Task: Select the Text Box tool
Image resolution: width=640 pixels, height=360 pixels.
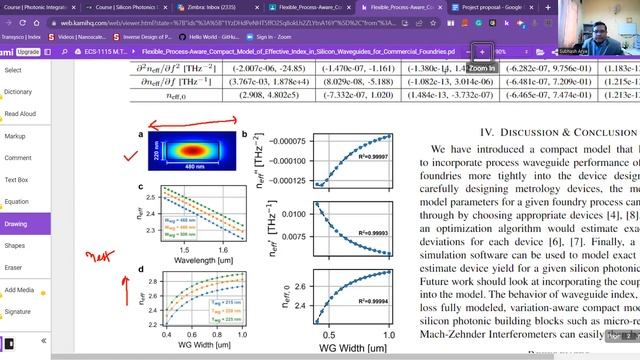Action: [16, 180]
